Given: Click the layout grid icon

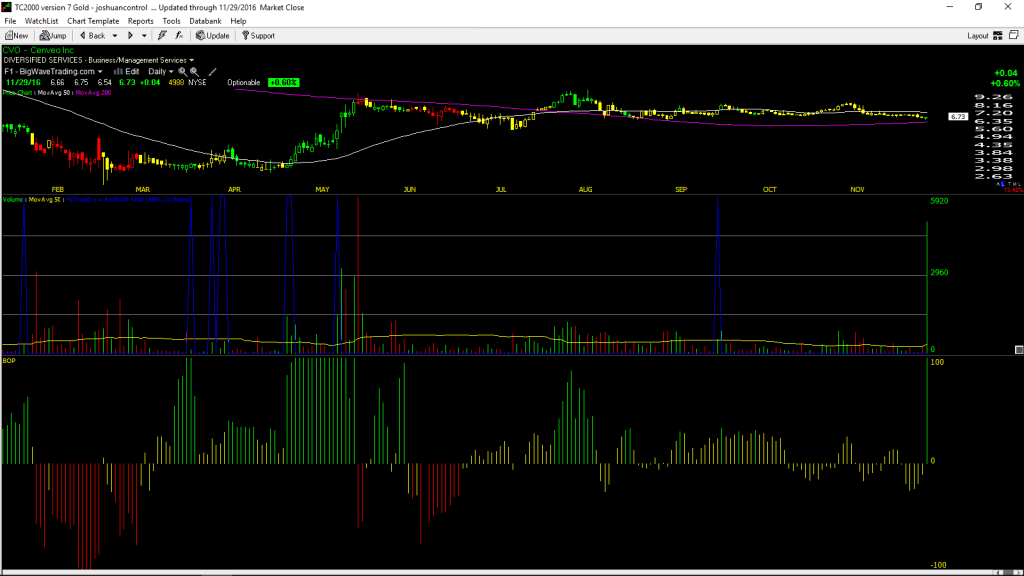Looking at the screenshot, I should [x=998, y=36].
